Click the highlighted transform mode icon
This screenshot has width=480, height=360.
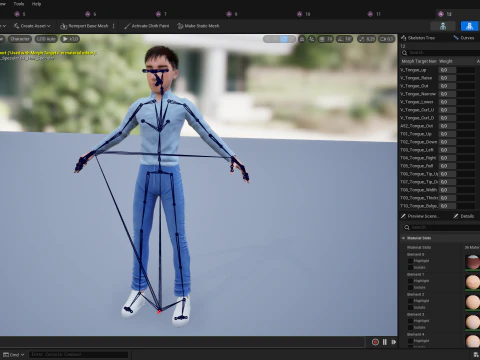284,39
